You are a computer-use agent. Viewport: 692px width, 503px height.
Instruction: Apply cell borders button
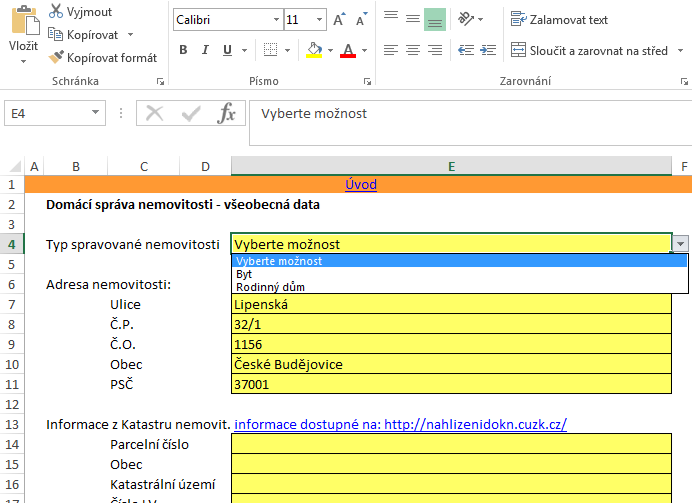click(270, 50)
